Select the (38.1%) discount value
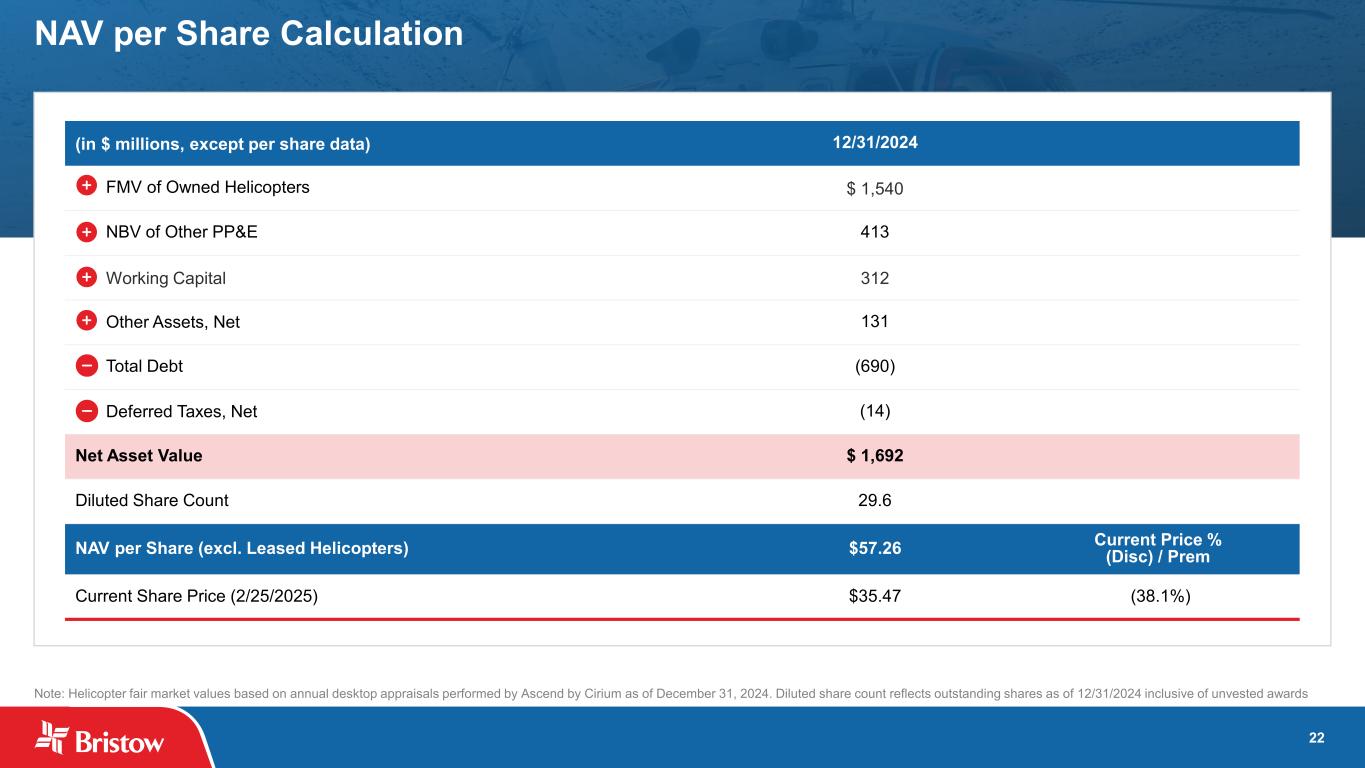Image resolution: width=1365 pixels, height=768 pixels. [x=1159, y=596]
